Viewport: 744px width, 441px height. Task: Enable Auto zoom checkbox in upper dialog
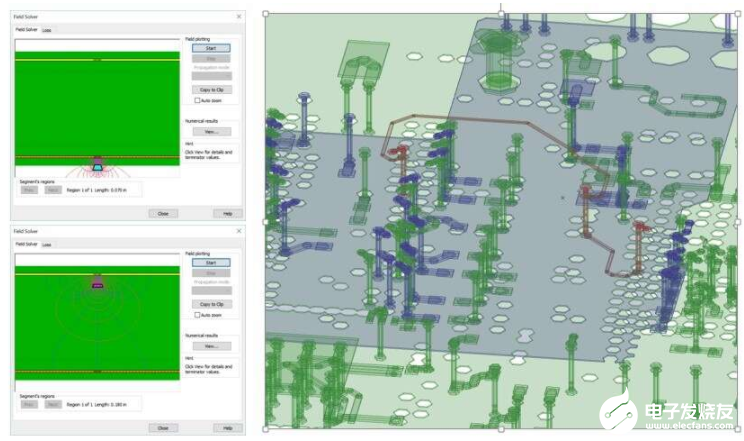tap(197, 101)
